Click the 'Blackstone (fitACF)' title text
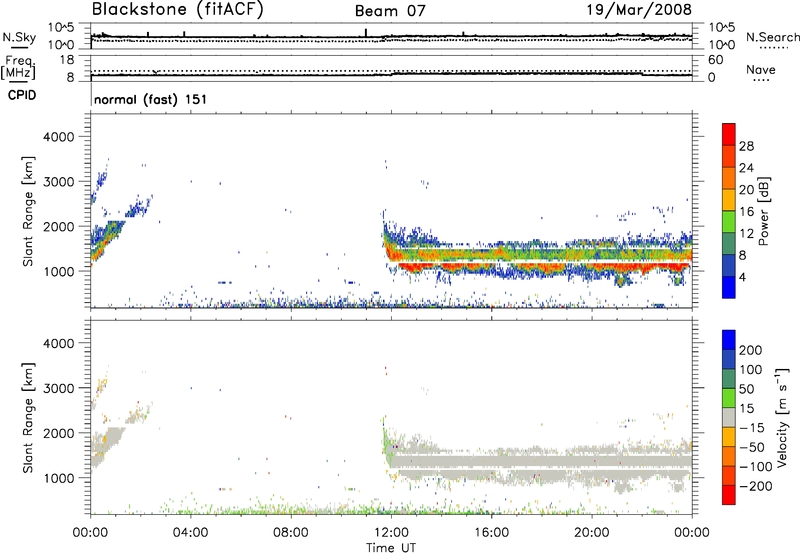The image size is (800, 554). point(178,10)
